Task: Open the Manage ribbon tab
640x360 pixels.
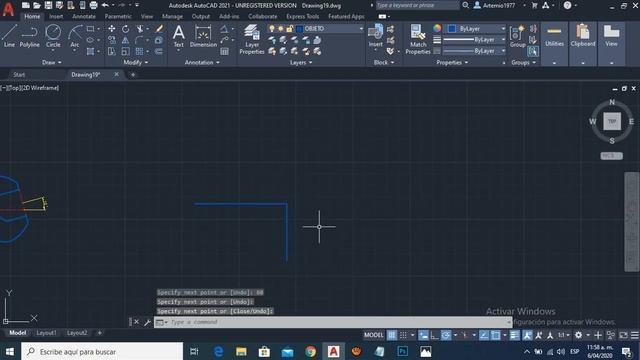Action: pos(172,16)
